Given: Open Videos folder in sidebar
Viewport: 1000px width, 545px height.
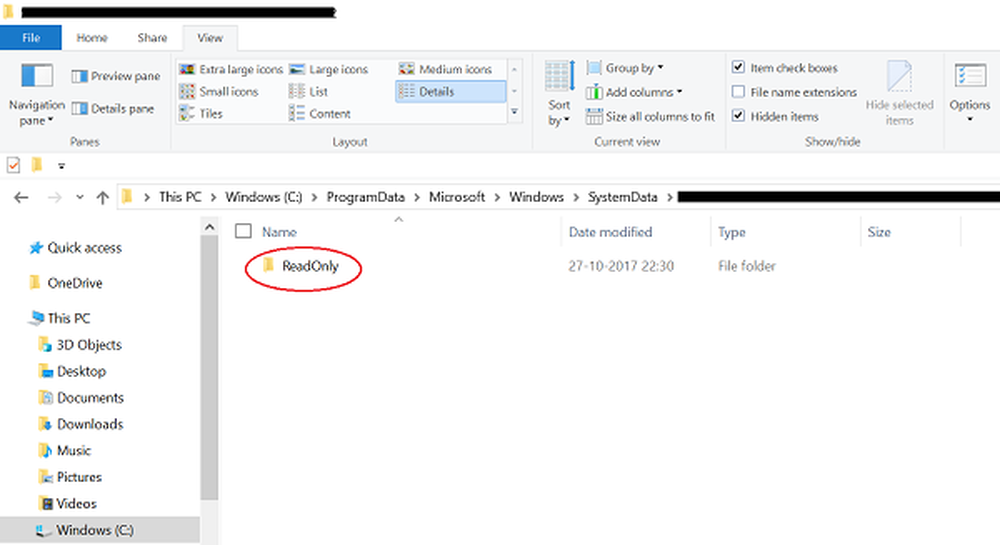Looking at the screenshot, I should [68, 504].
